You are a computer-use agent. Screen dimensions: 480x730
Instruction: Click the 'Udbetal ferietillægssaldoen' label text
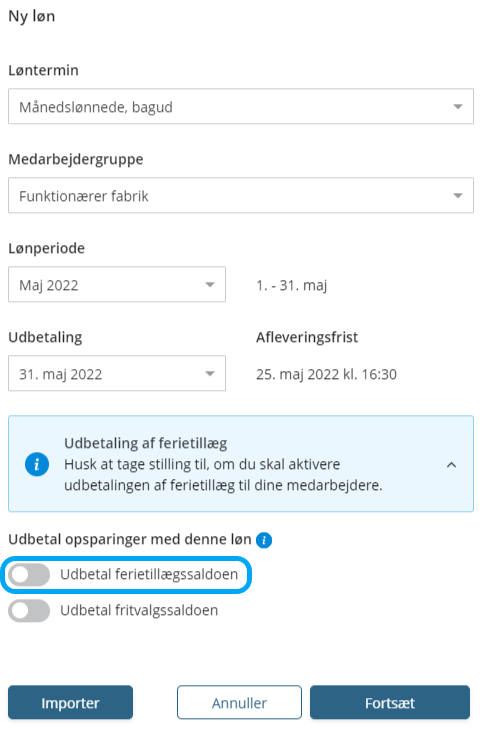(x=149, y=575)
